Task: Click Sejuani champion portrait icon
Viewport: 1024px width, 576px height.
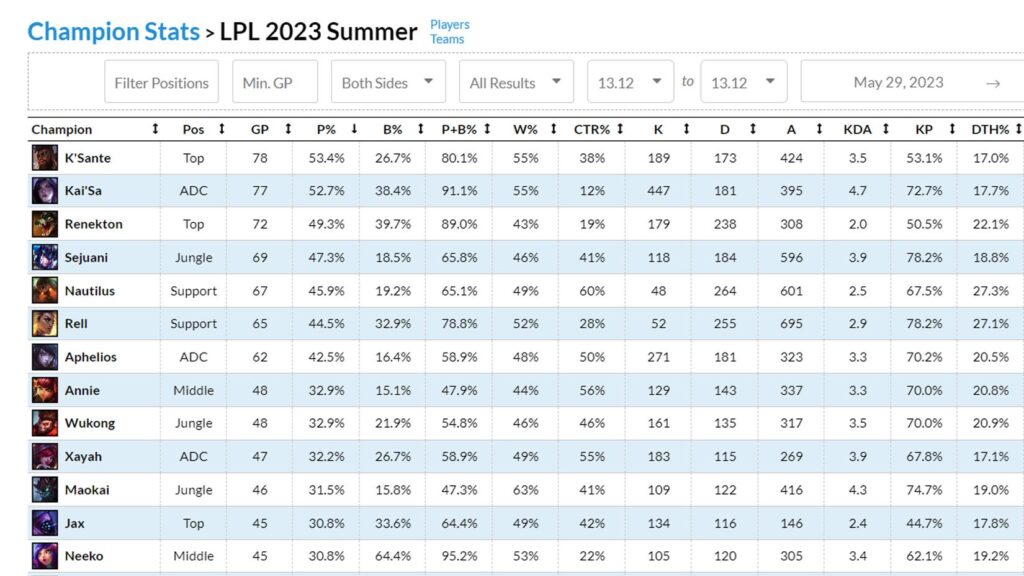Action: click(x=44, y=257)
